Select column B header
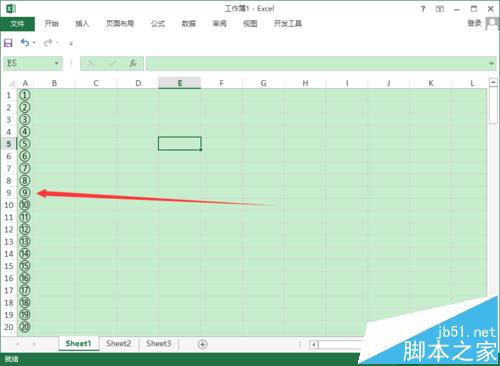The image size is (500, 366). coord(54,83)
